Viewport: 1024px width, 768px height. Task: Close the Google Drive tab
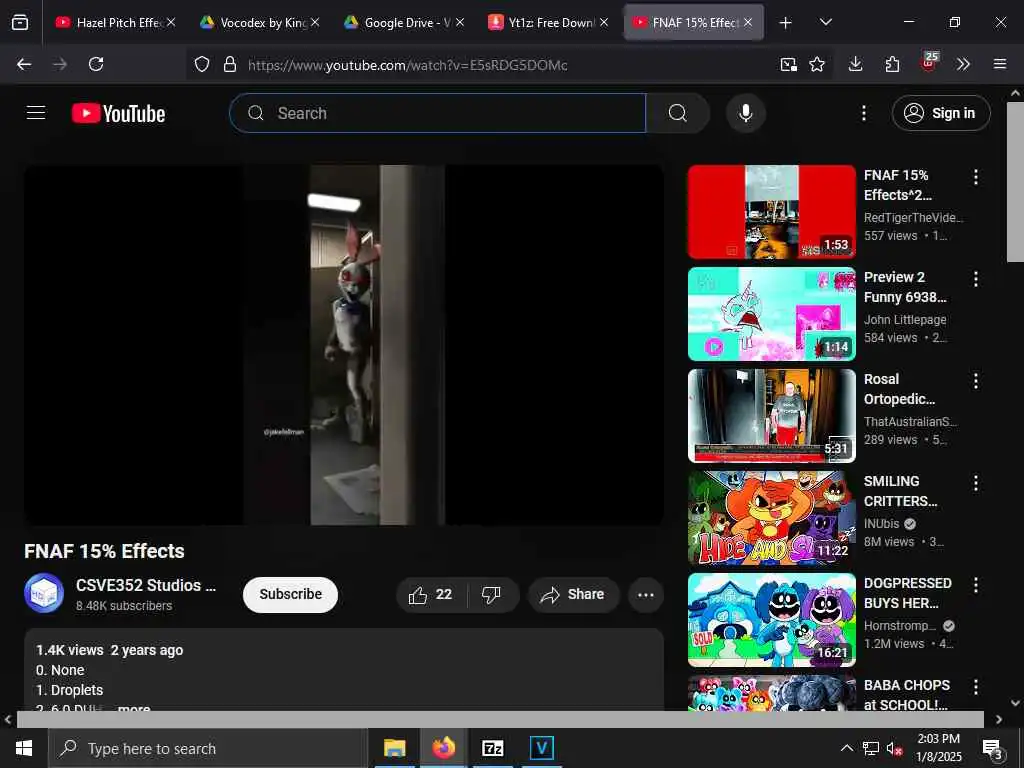pyautogui.click(x=460, y=22)
